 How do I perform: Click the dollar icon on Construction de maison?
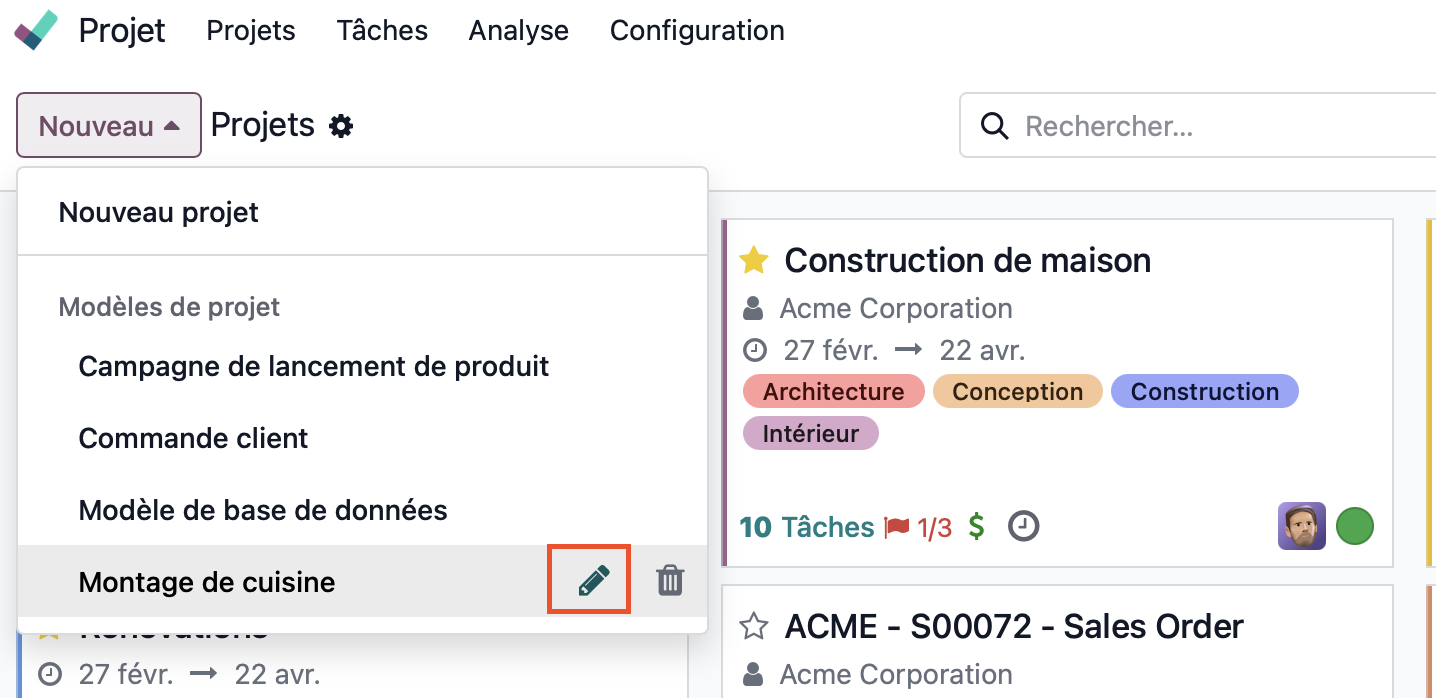pos(977,526)
